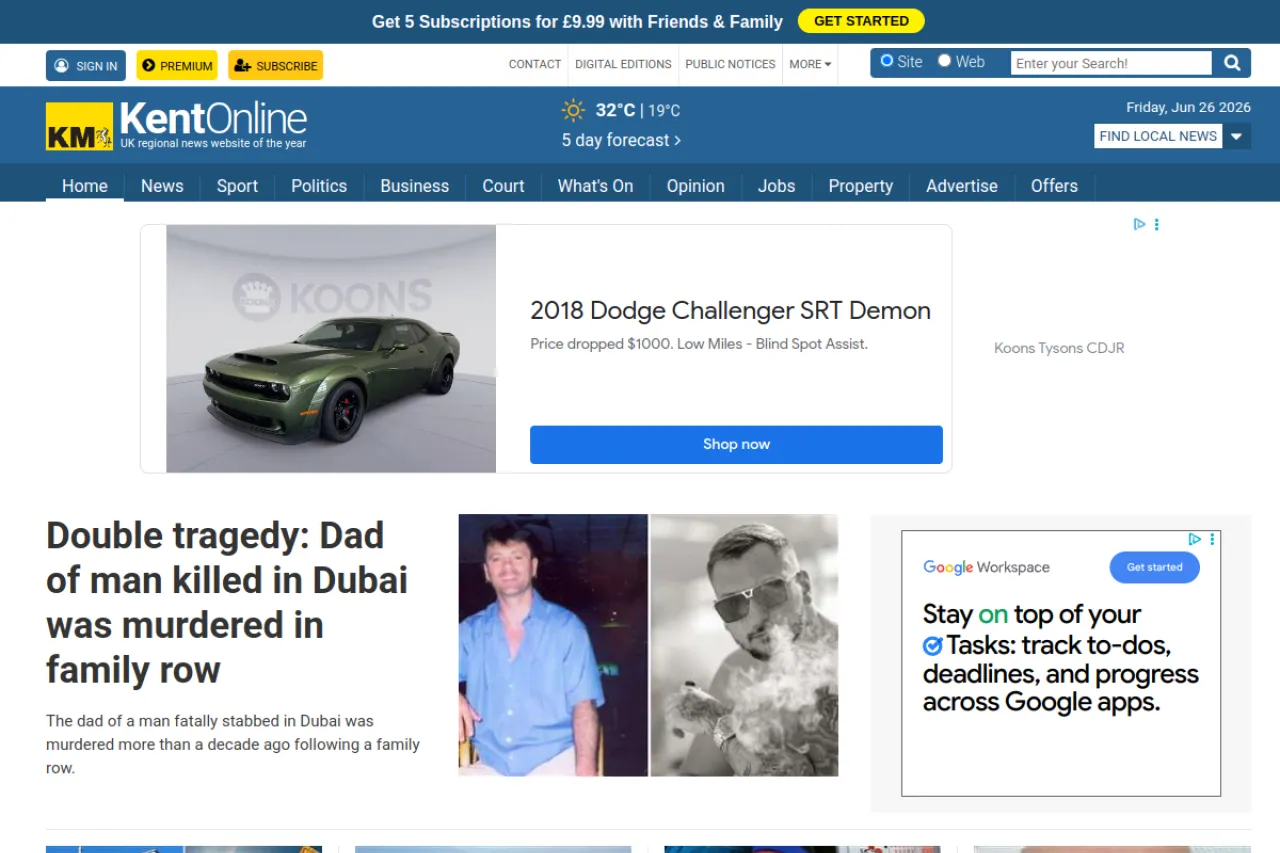Click the Stay on top of your Tasks text
The width and height of the screenshot is (1280, 853).
click(1061, 658)
